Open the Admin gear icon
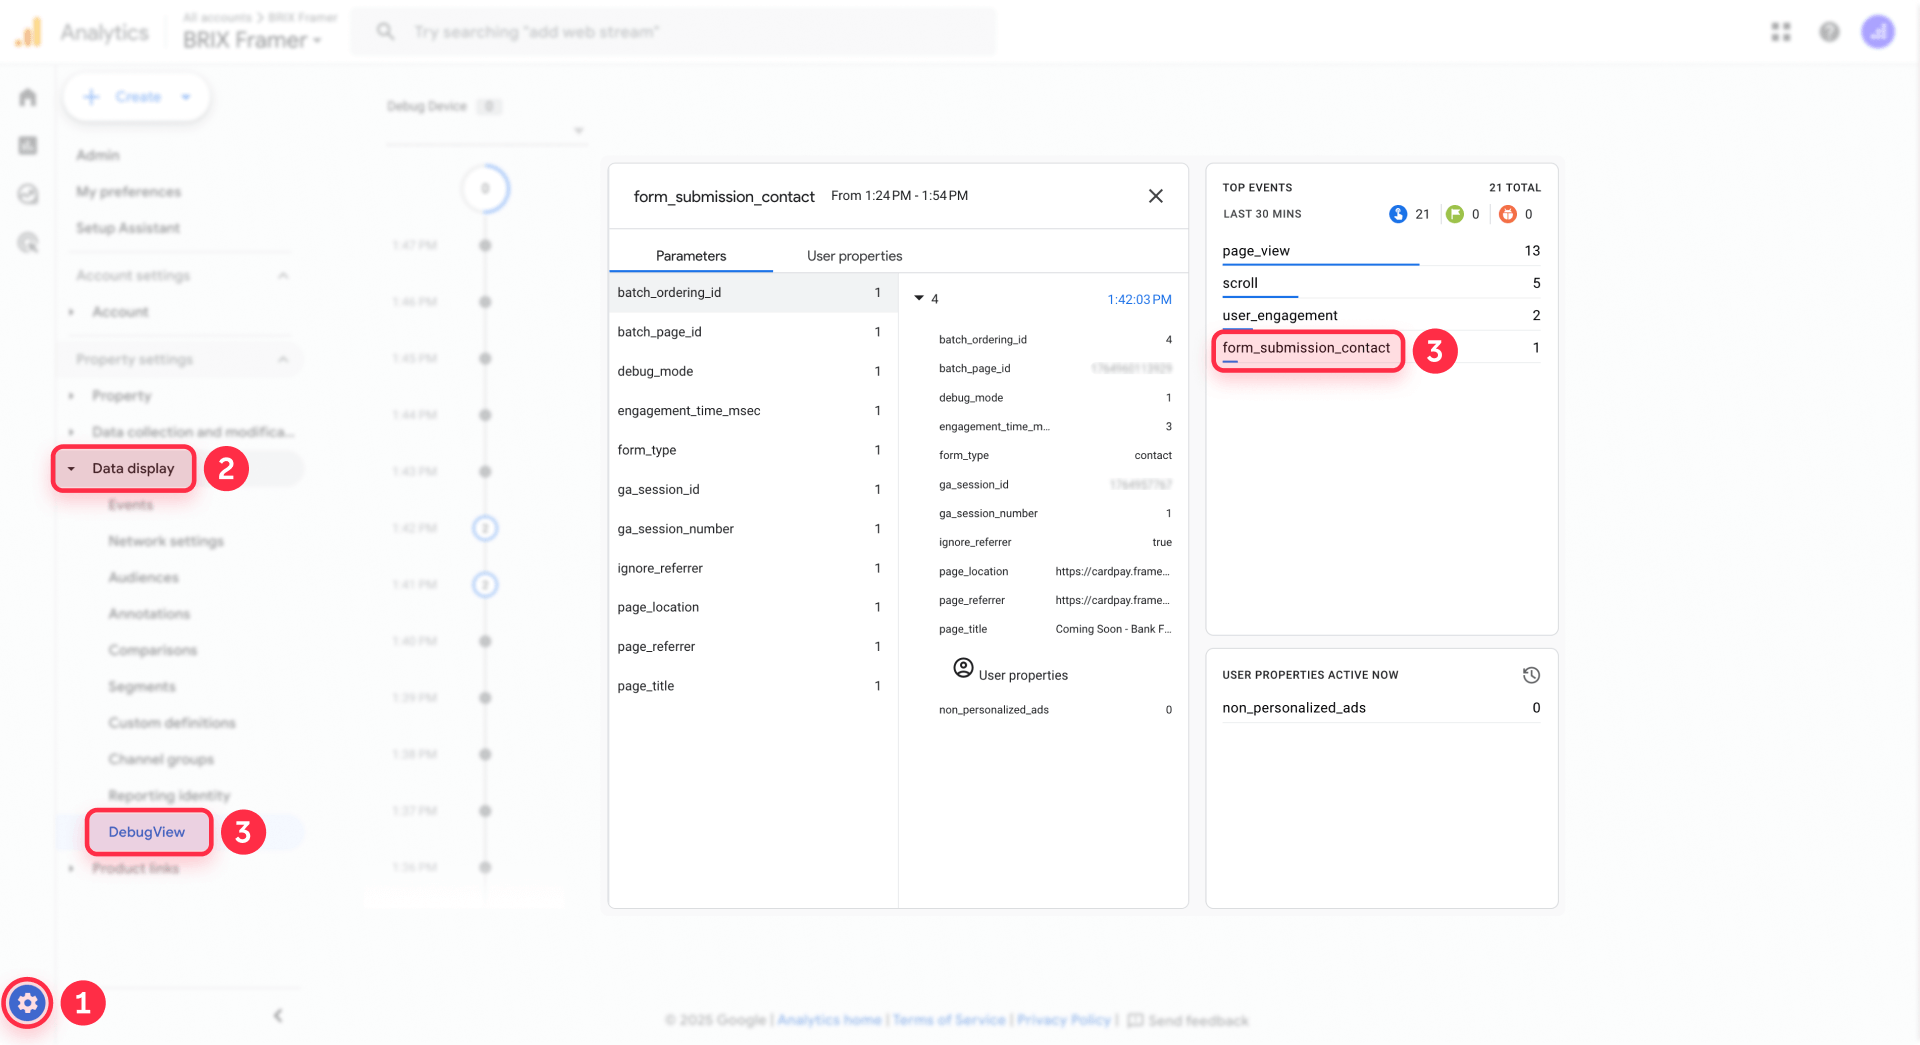The image size is (1920, 1045). tap(28, 1002)
